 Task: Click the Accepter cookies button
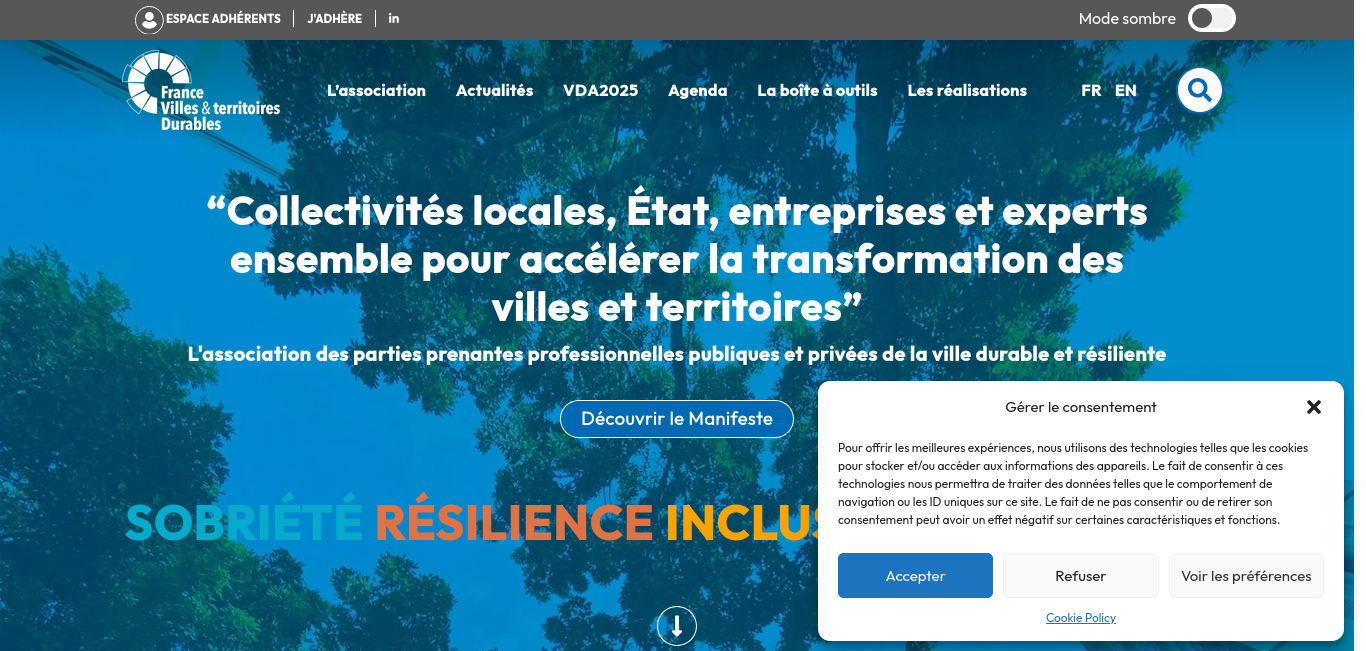[x=915, y=576]
